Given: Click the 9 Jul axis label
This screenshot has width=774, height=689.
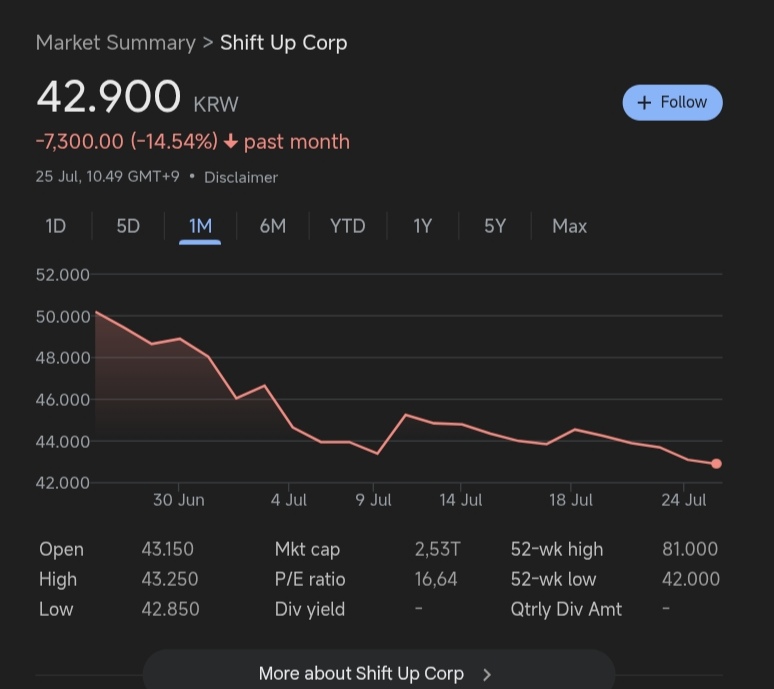Looking at the screenshot, I should (373, 500).
